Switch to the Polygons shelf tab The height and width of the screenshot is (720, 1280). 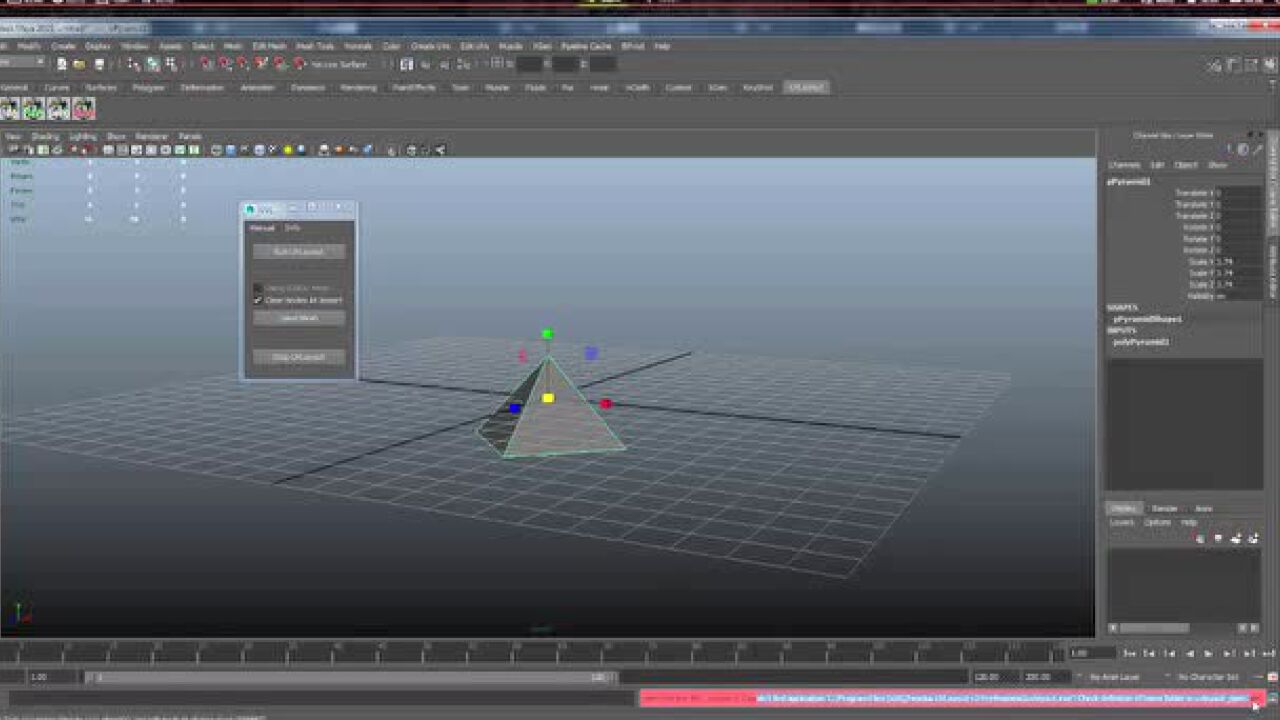point(148,88)
